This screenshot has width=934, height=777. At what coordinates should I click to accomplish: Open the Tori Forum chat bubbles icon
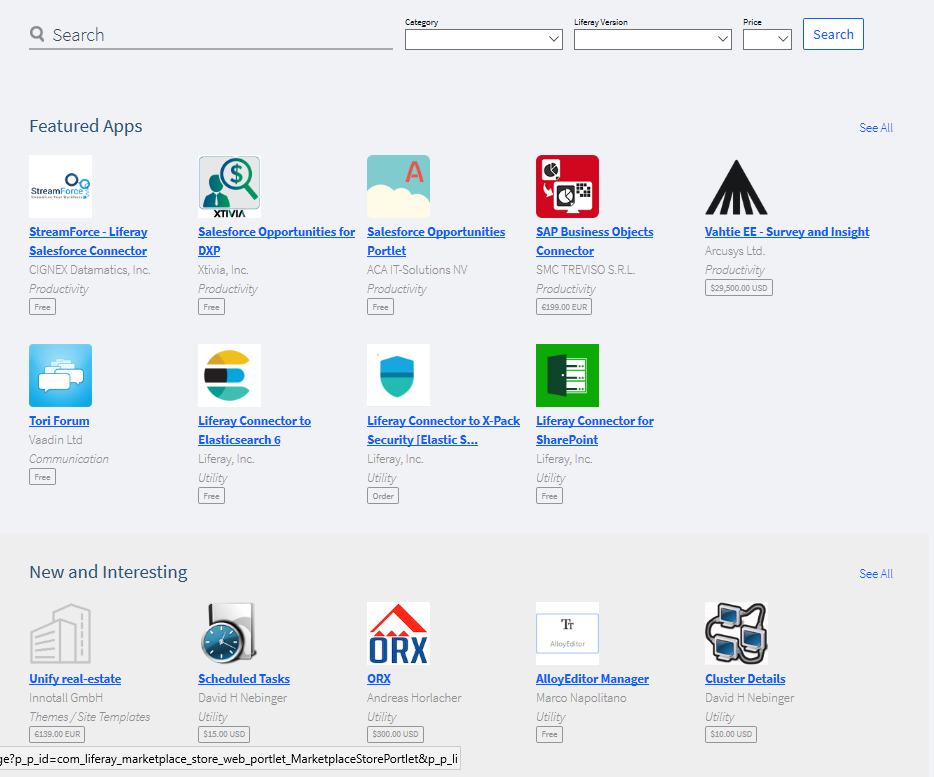click(x=60, y=375)
